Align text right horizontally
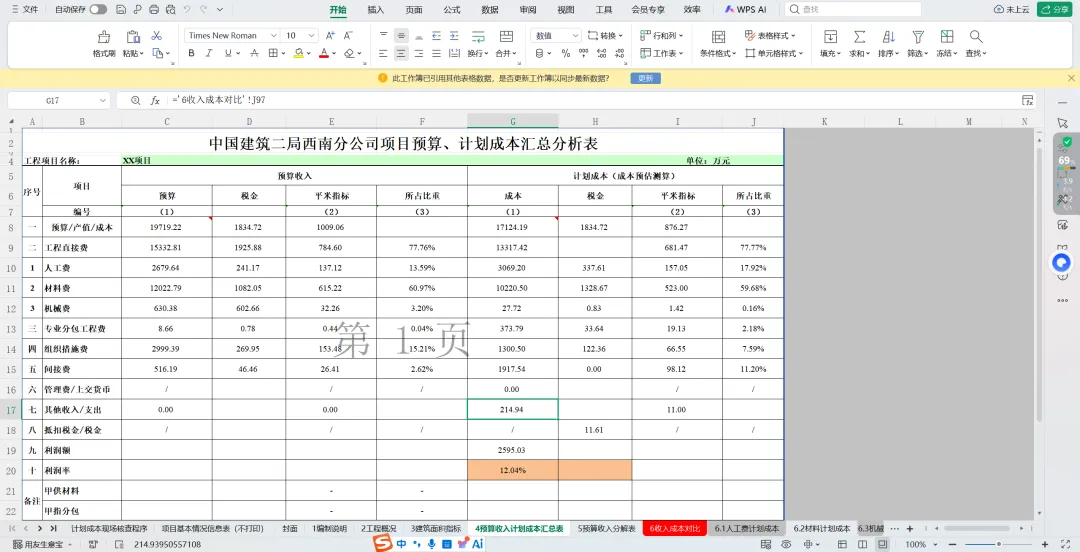Screen dimensions: 1080x552 [418, 53]
